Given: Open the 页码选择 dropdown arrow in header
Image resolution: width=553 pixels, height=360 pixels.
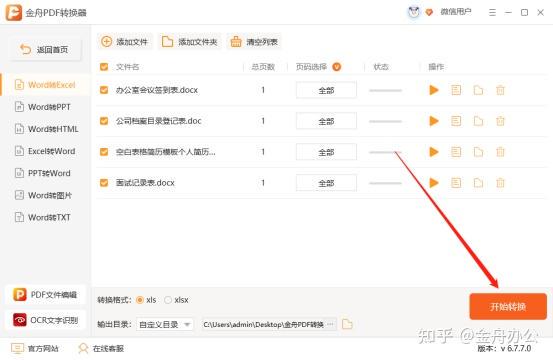Looking at the screenshot, I should click(337, 67).
